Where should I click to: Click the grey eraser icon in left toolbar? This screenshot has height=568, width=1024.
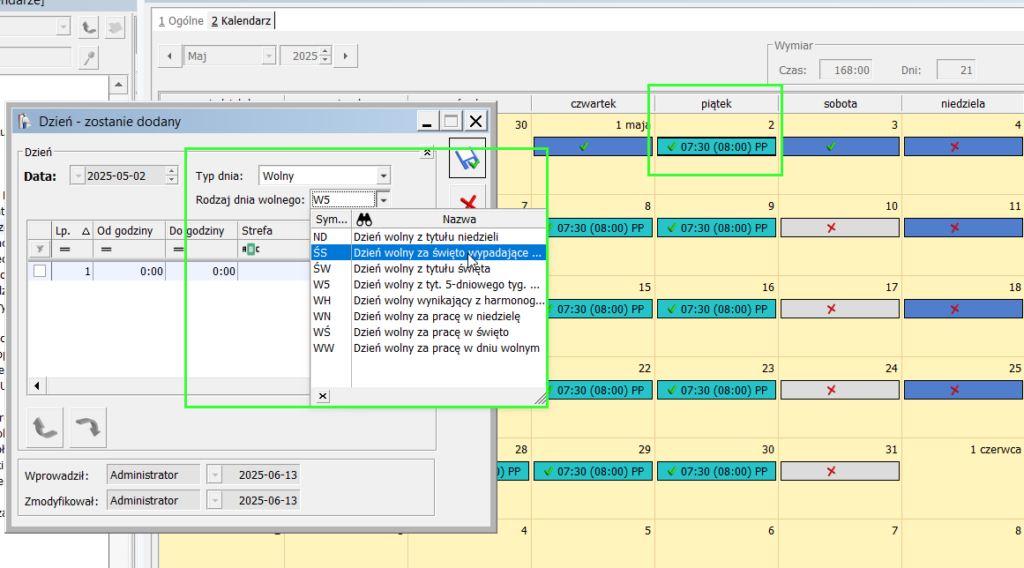click(115, 27)
